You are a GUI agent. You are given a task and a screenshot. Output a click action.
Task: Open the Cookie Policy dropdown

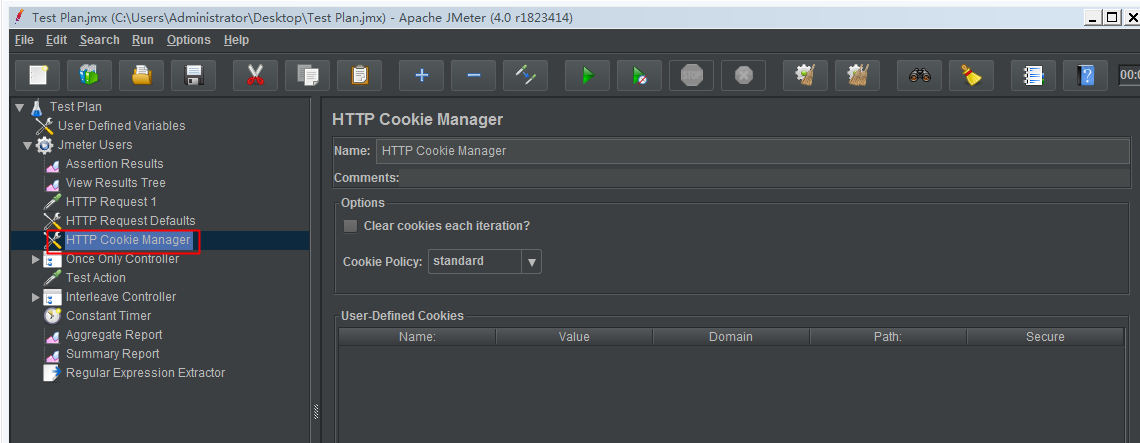pos(485,261)
